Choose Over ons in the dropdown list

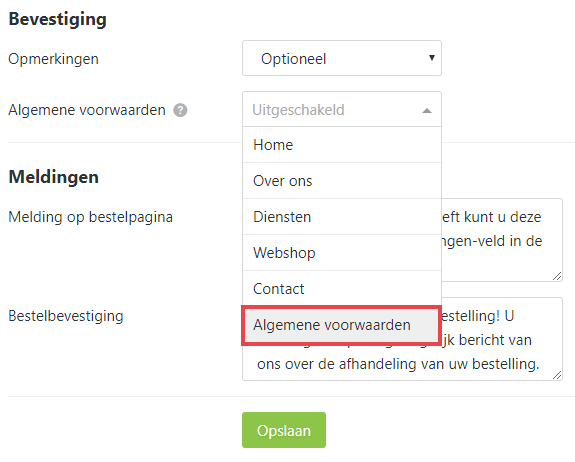tap(342, 181)
